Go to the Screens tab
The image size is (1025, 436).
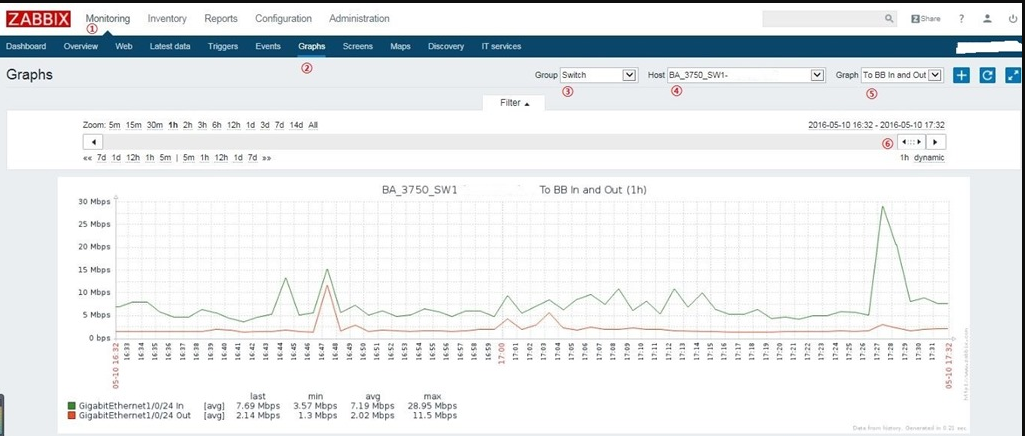(x=358, y=46)
